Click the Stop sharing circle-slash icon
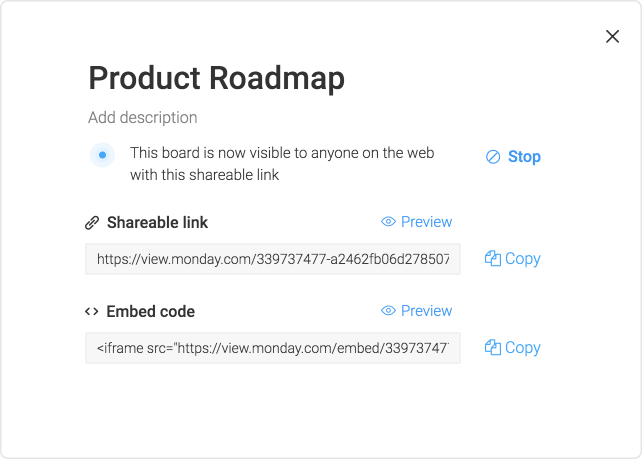The image size is (642, 459). pos(493,157)
